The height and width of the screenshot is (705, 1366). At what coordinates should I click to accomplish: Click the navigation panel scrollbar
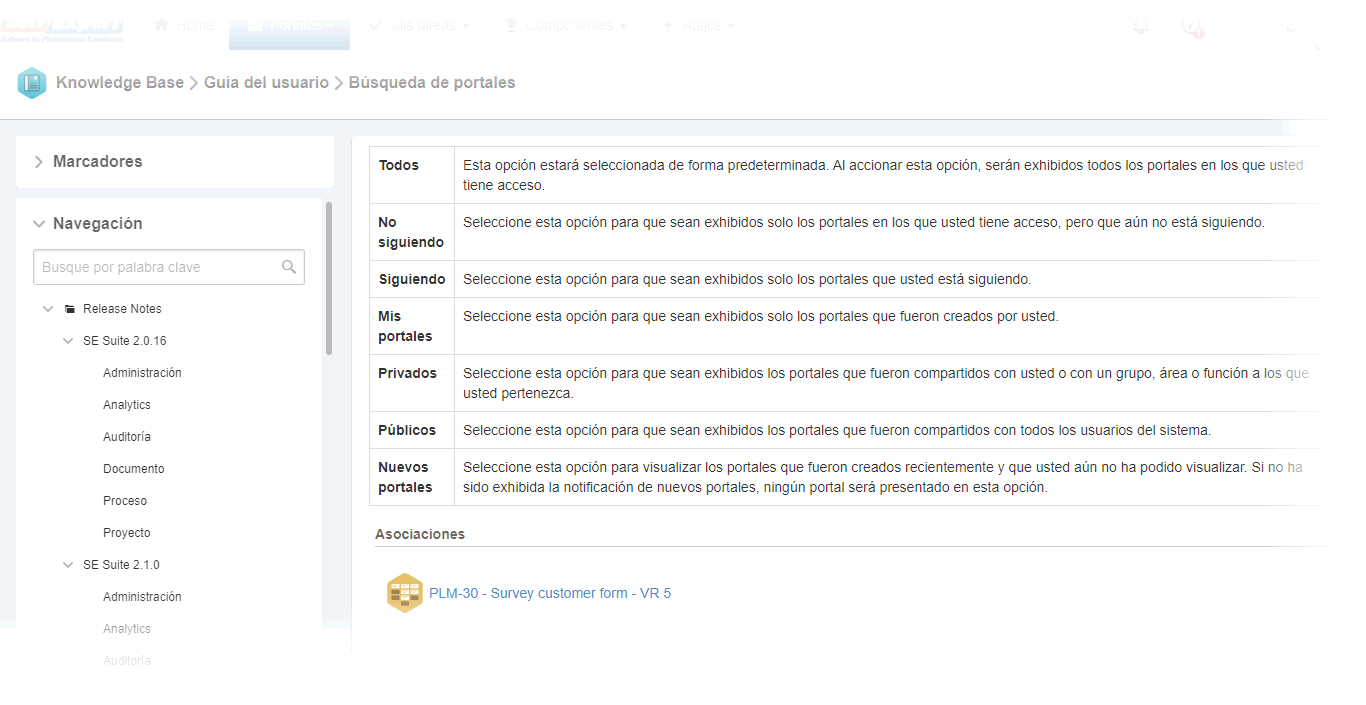click(x=329, y=279)
